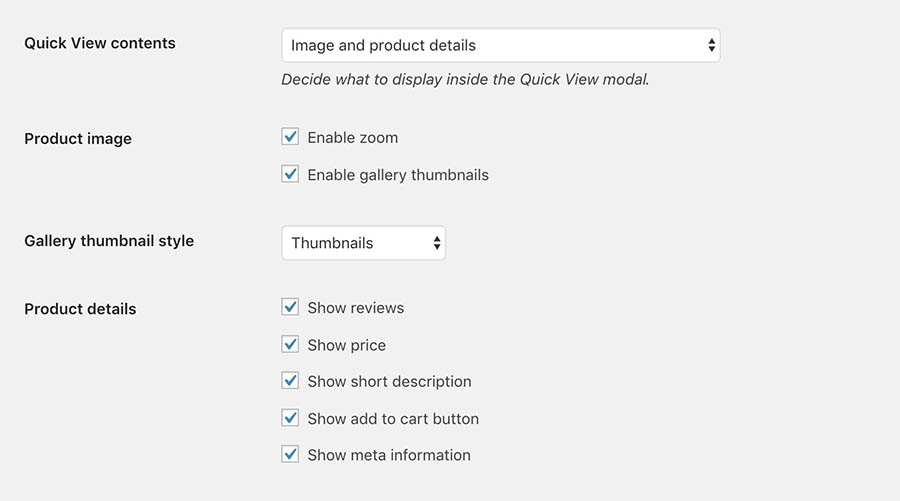Click the Enable gallery thumbnails label text
The width and height of the screenshot is (900, 501).
coord(398,175)
